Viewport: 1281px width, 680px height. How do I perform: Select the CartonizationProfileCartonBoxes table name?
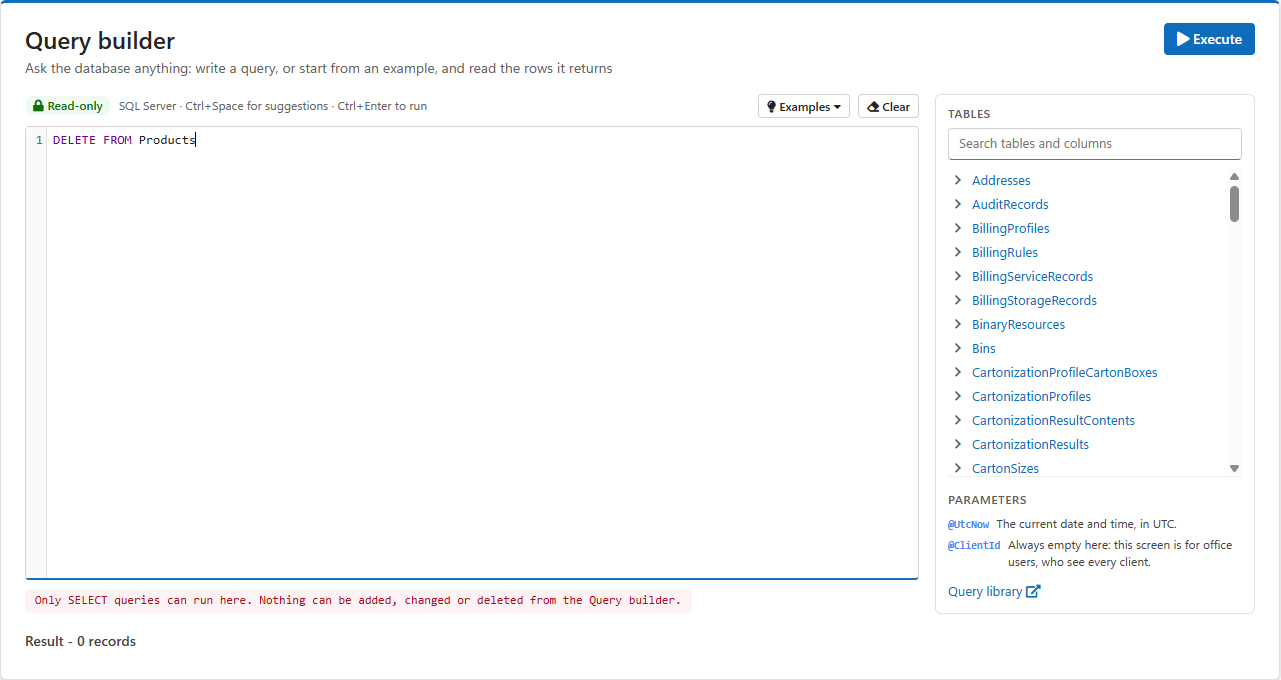point(1064,373)
